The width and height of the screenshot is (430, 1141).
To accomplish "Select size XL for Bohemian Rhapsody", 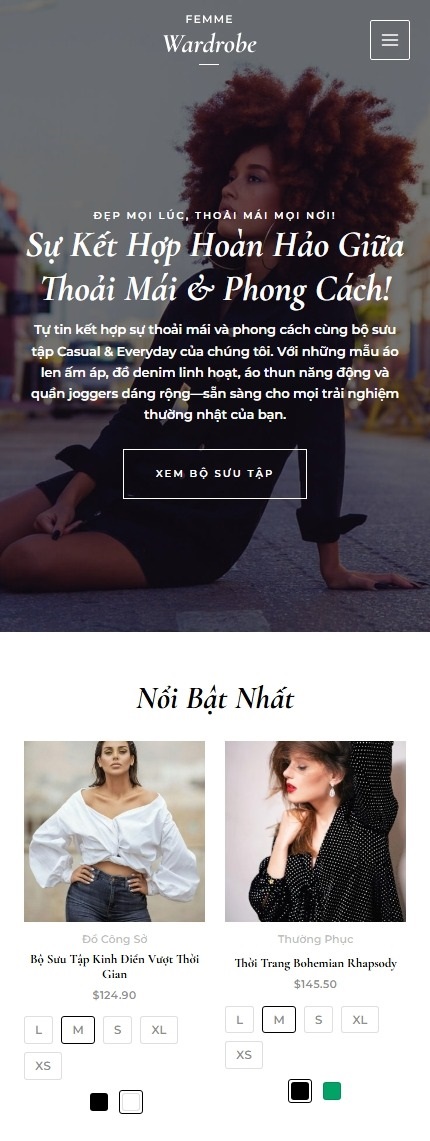I will pos(359,1020).
